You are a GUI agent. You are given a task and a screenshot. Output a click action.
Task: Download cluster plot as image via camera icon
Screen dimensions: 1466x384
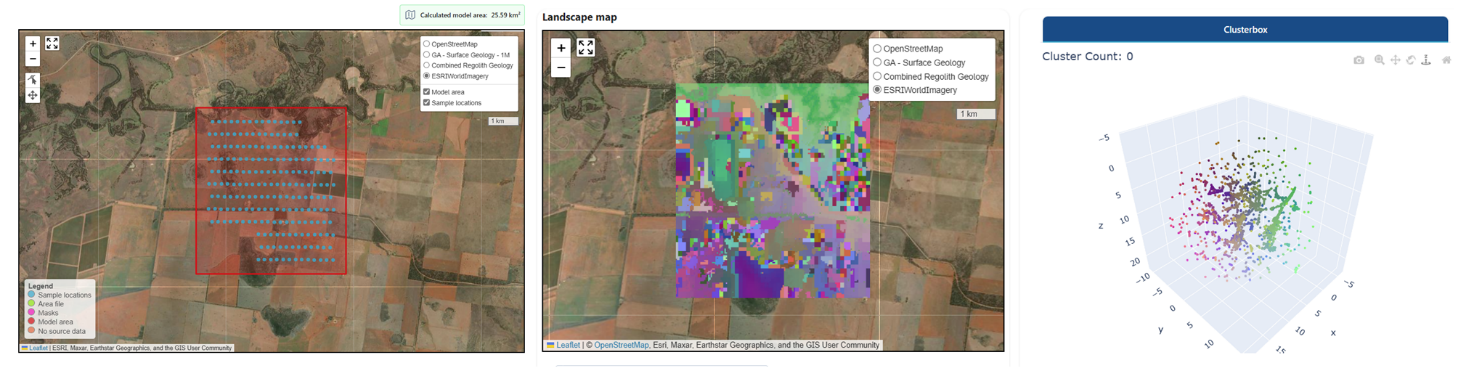pos(1359,60)
